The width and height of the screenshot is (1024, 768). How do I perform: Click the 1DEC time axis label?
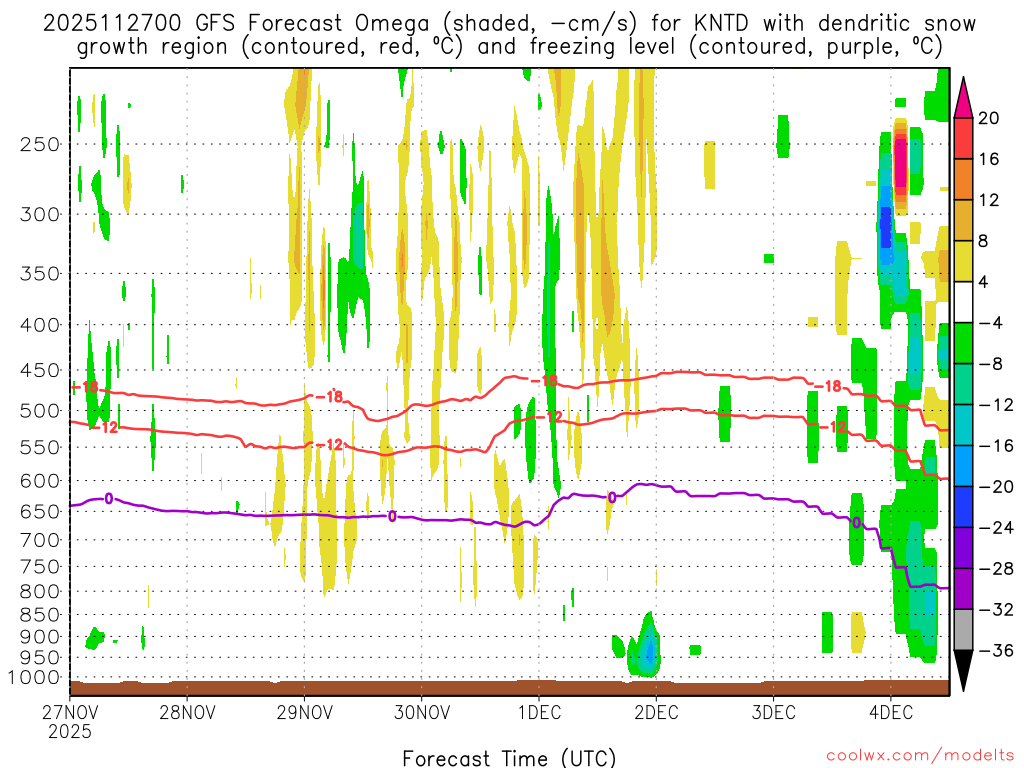point(539,712)
